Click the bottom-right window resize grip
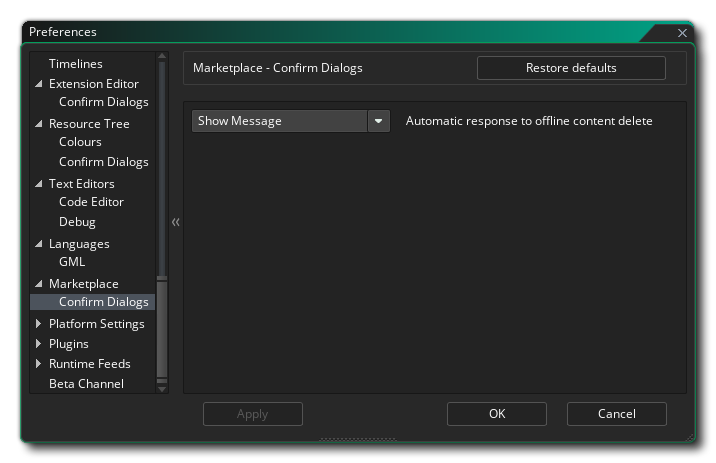716x463 pixels. point(690,437)
